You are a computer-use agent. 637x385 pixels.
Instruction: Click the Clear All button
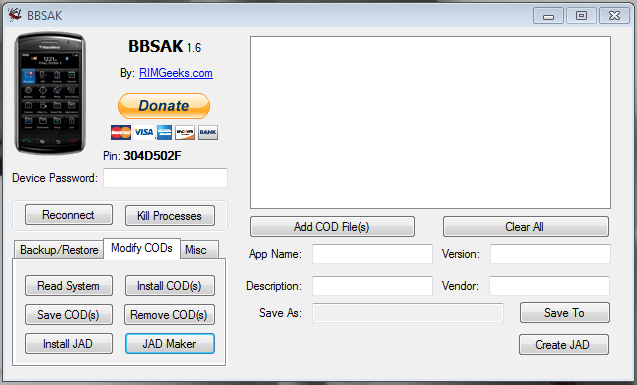click(526, 227)
